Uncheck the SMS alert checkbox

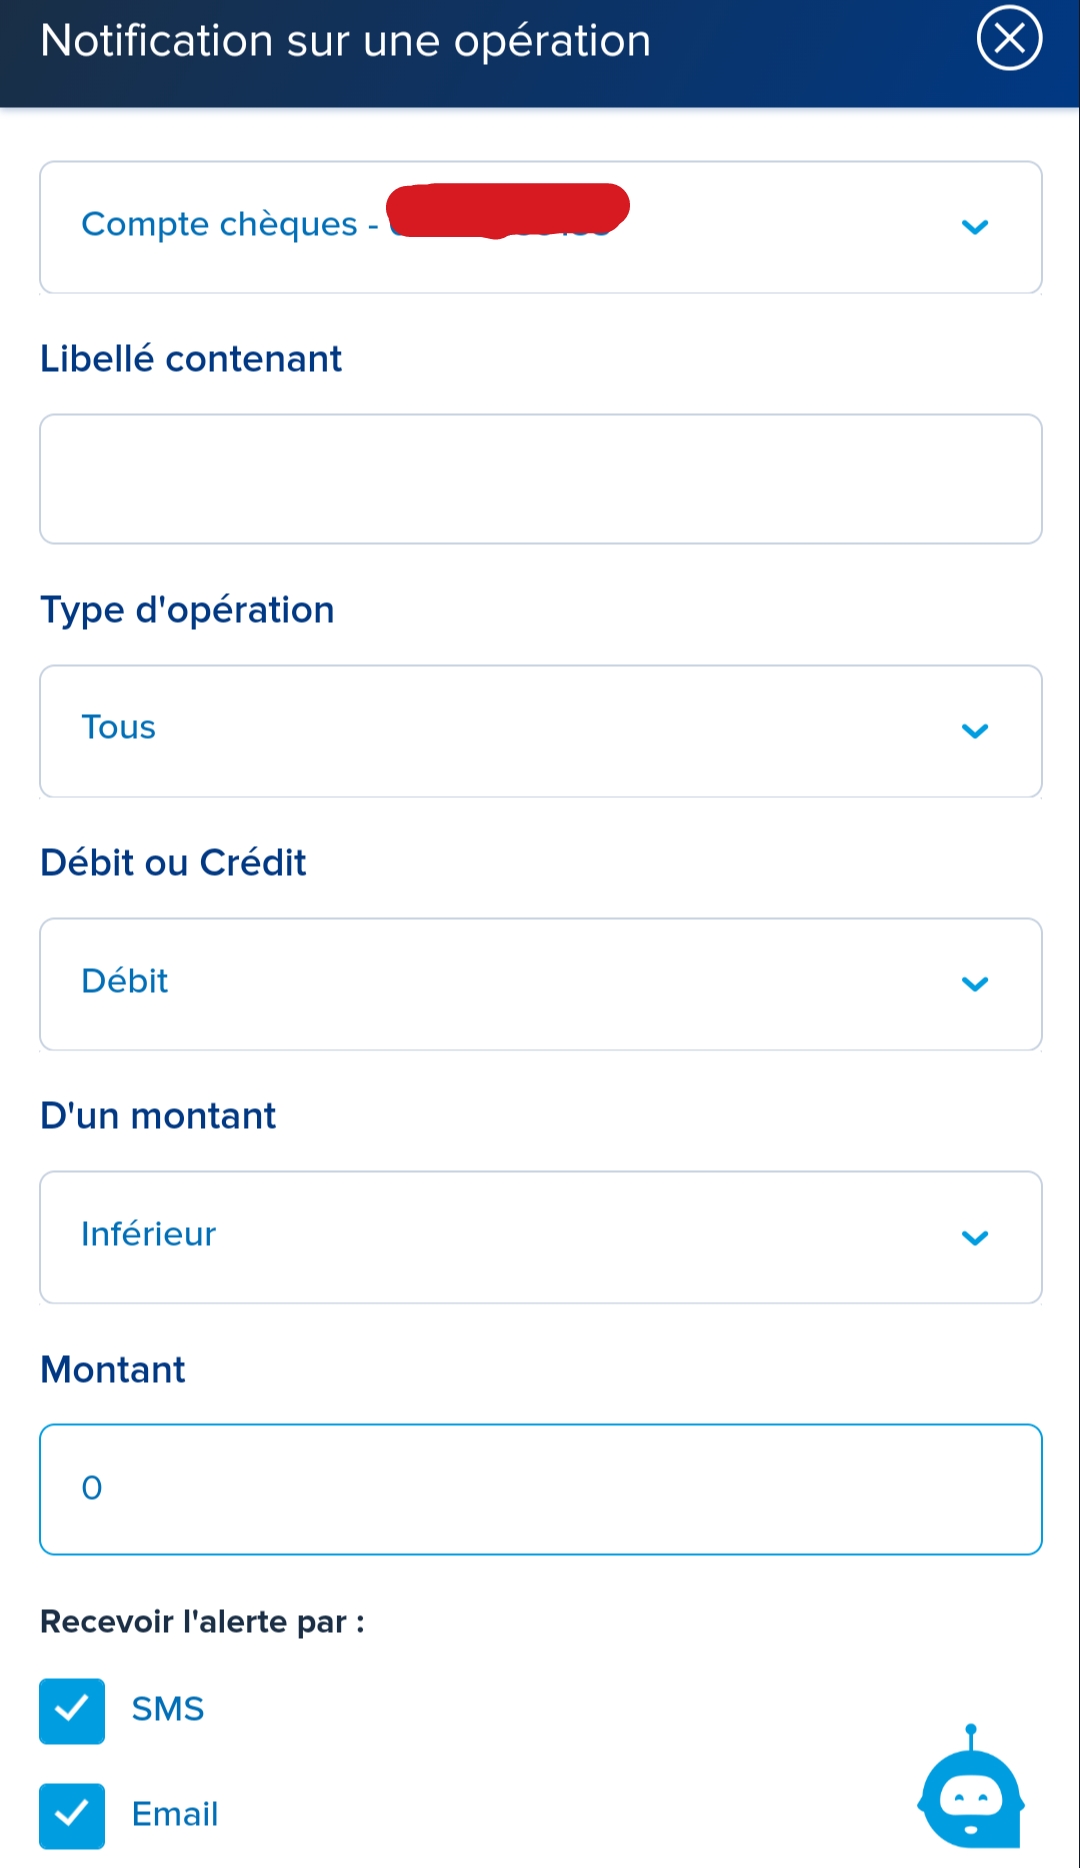(x=72, y=1710)
